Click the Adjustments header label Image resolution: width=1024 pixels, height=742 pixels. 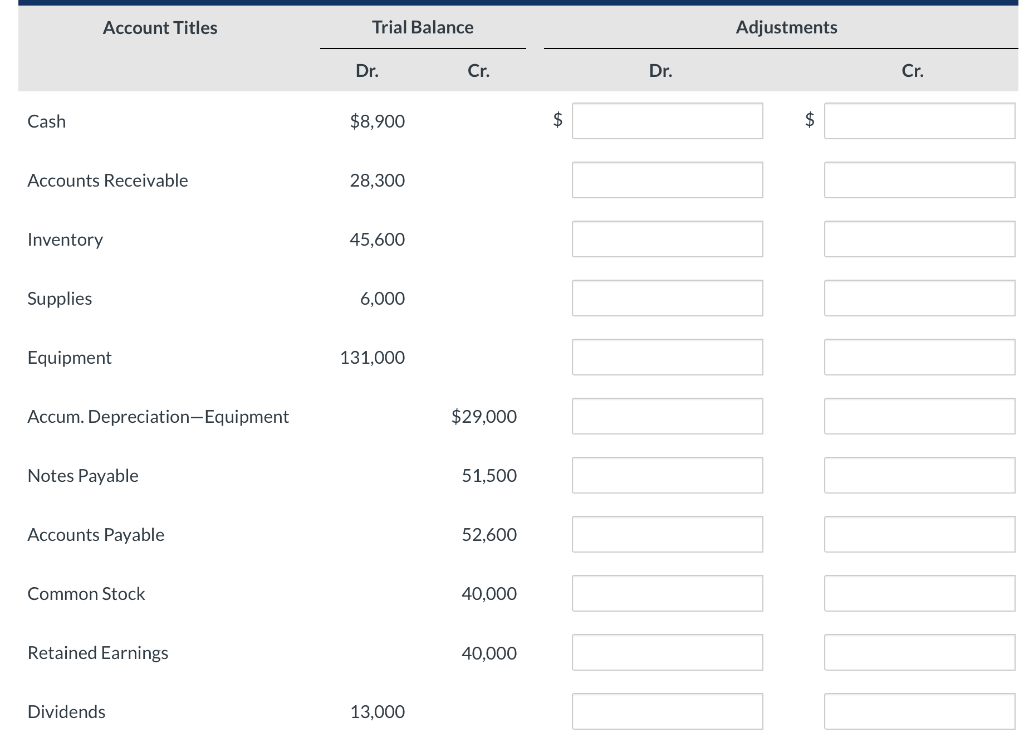click(x=786, y=27)
